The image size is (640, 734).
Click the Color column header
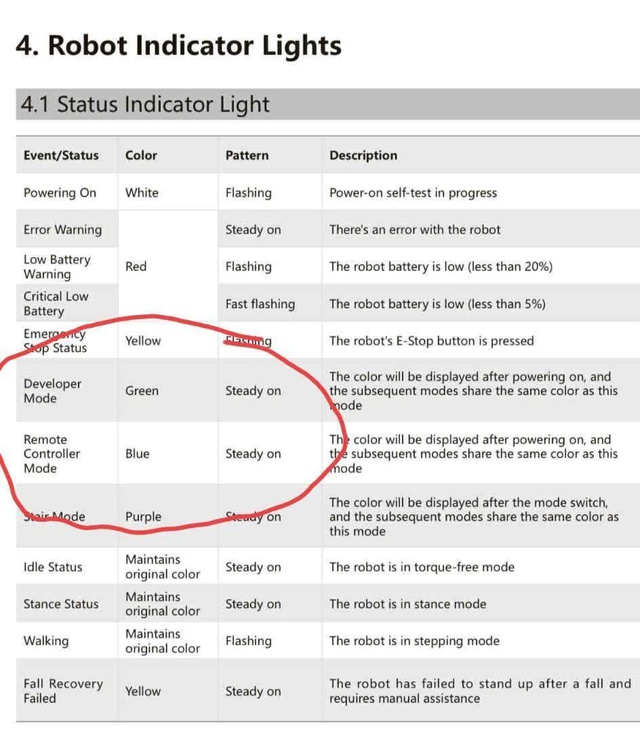tap(141, 156)
